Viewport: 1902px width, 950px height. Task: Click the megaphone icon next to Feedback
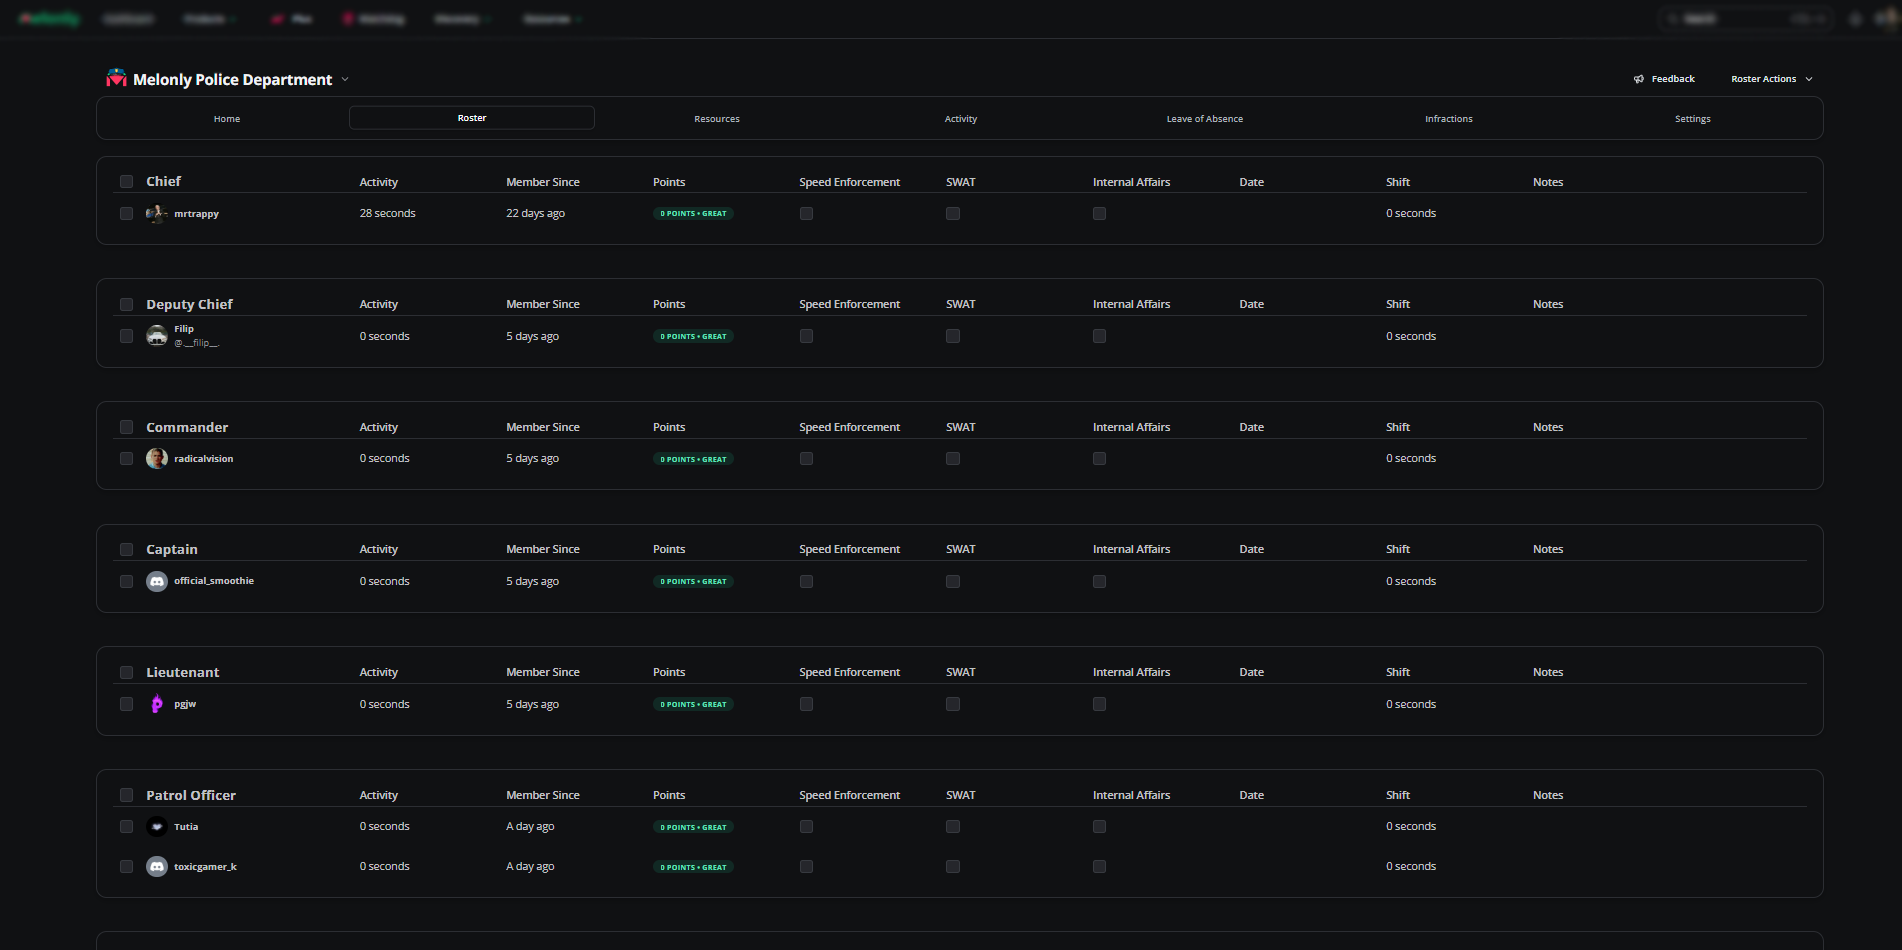pyautogui.click(x=1638, y=78)
